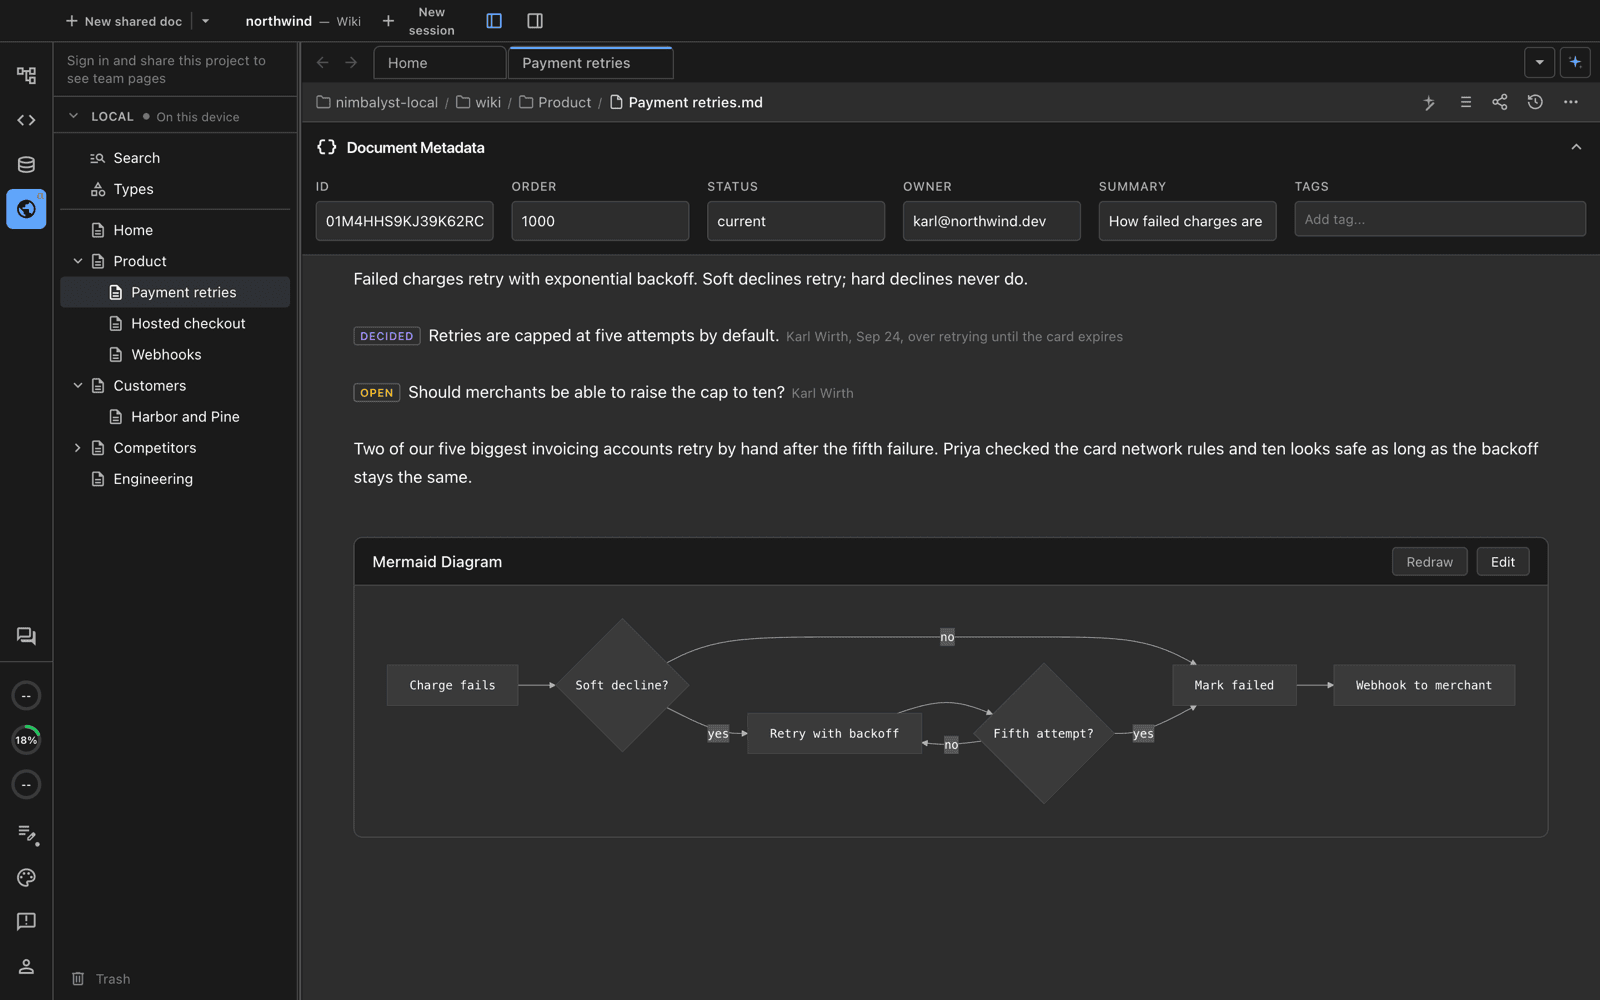Click the share icon in the document toolbar

1500,102
